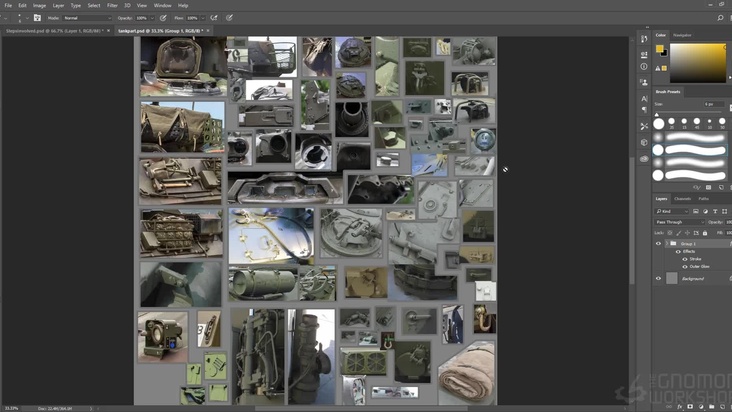Screen dimensions: 732x412
Task: Create a new layer using bottom icon
Action: (x=722, y=407)
